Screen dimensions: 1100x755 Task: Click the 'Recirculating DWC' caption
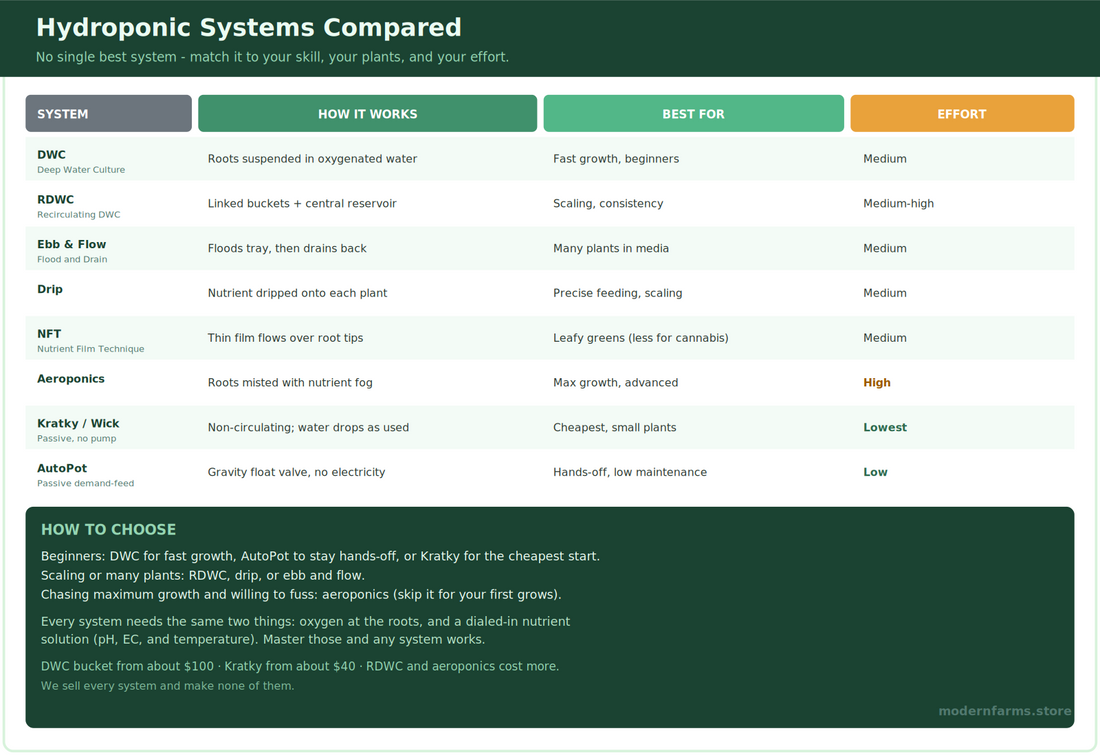click(x=79, y=215)
